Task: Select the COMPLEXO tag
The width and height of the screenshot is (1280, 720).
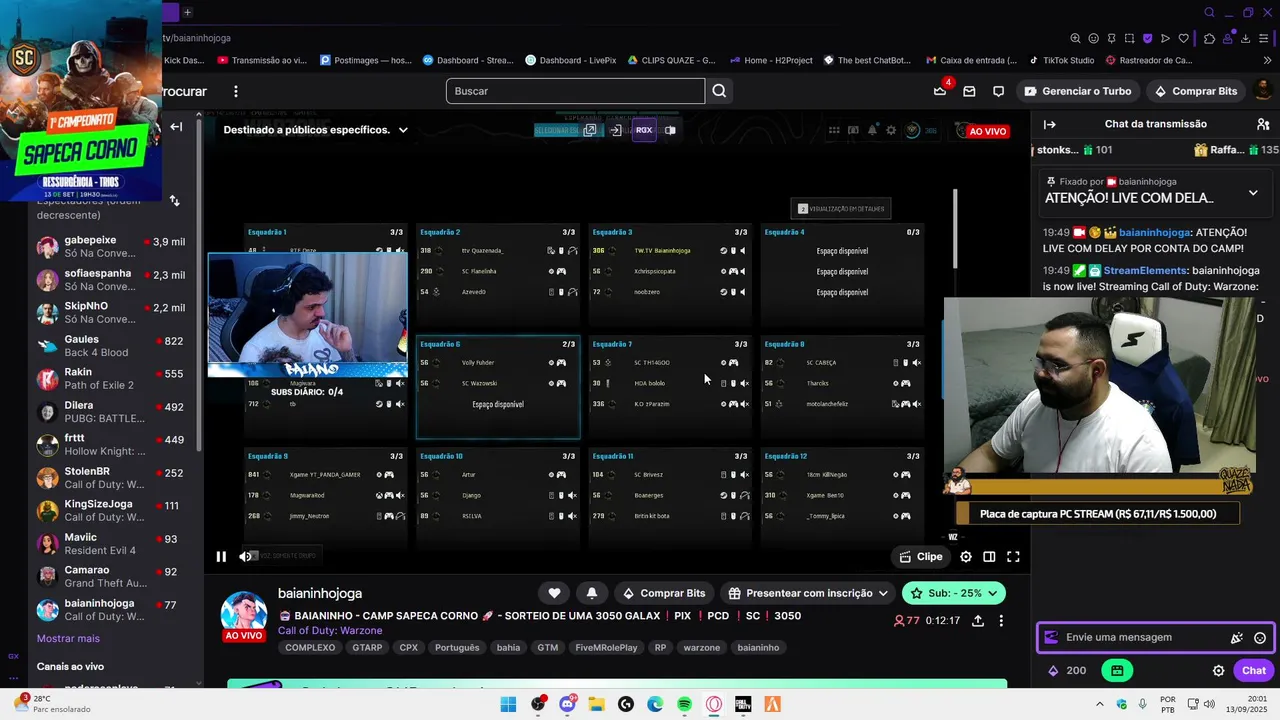Action: coord(310,647)
